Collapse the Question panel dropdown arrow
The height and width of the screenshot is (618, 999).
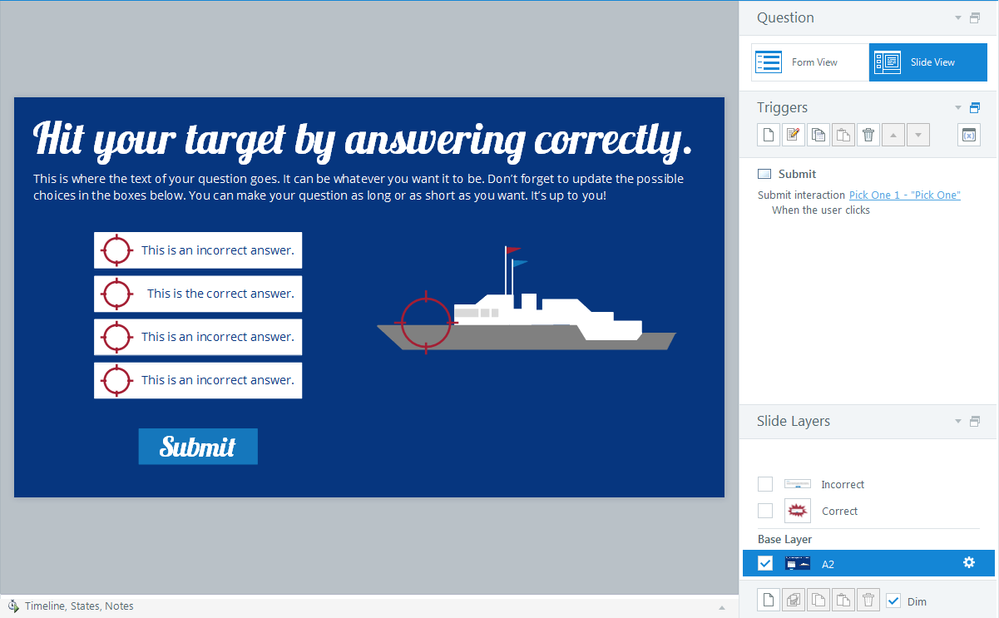pos(958,18)
